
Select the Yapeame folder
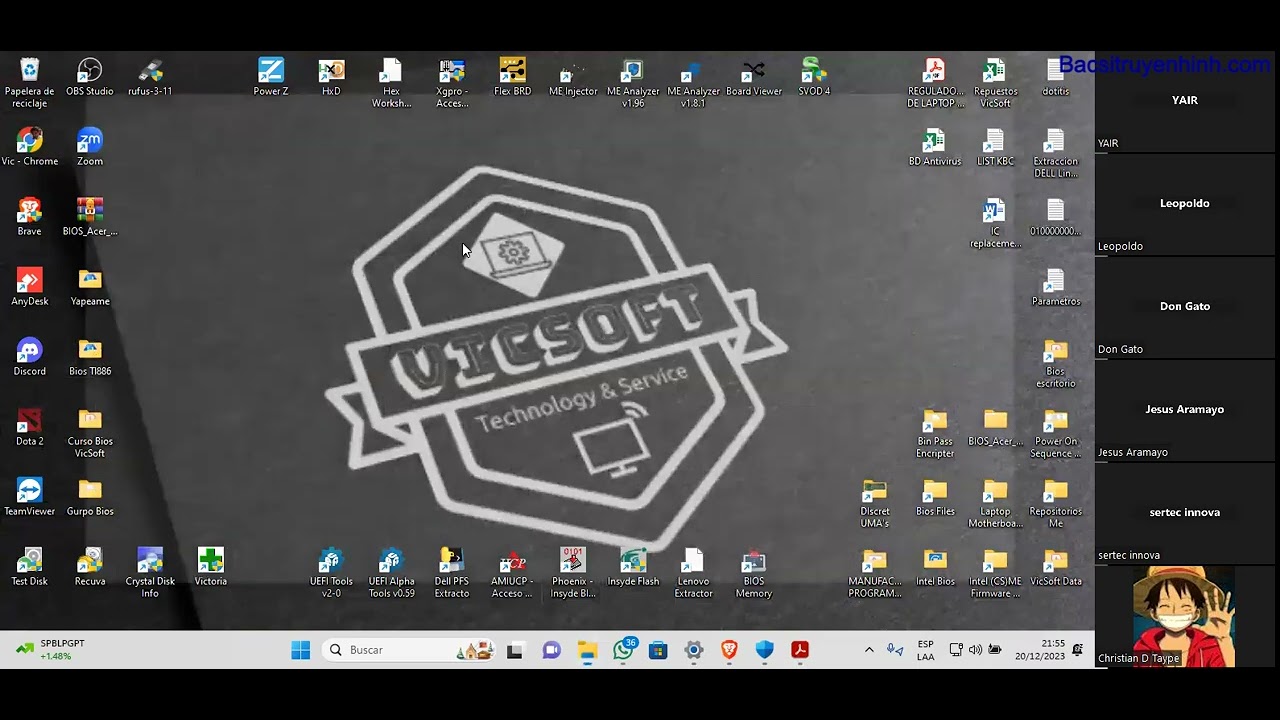coord(90,287)
